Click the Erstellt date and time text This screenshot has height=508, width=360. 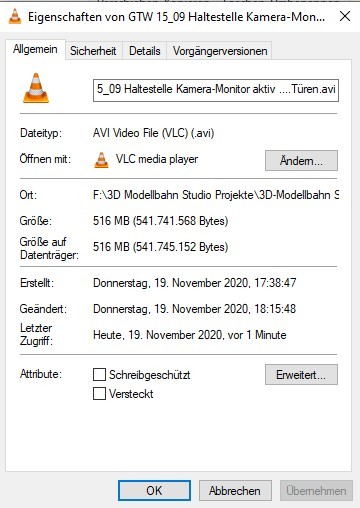[194, 283]
